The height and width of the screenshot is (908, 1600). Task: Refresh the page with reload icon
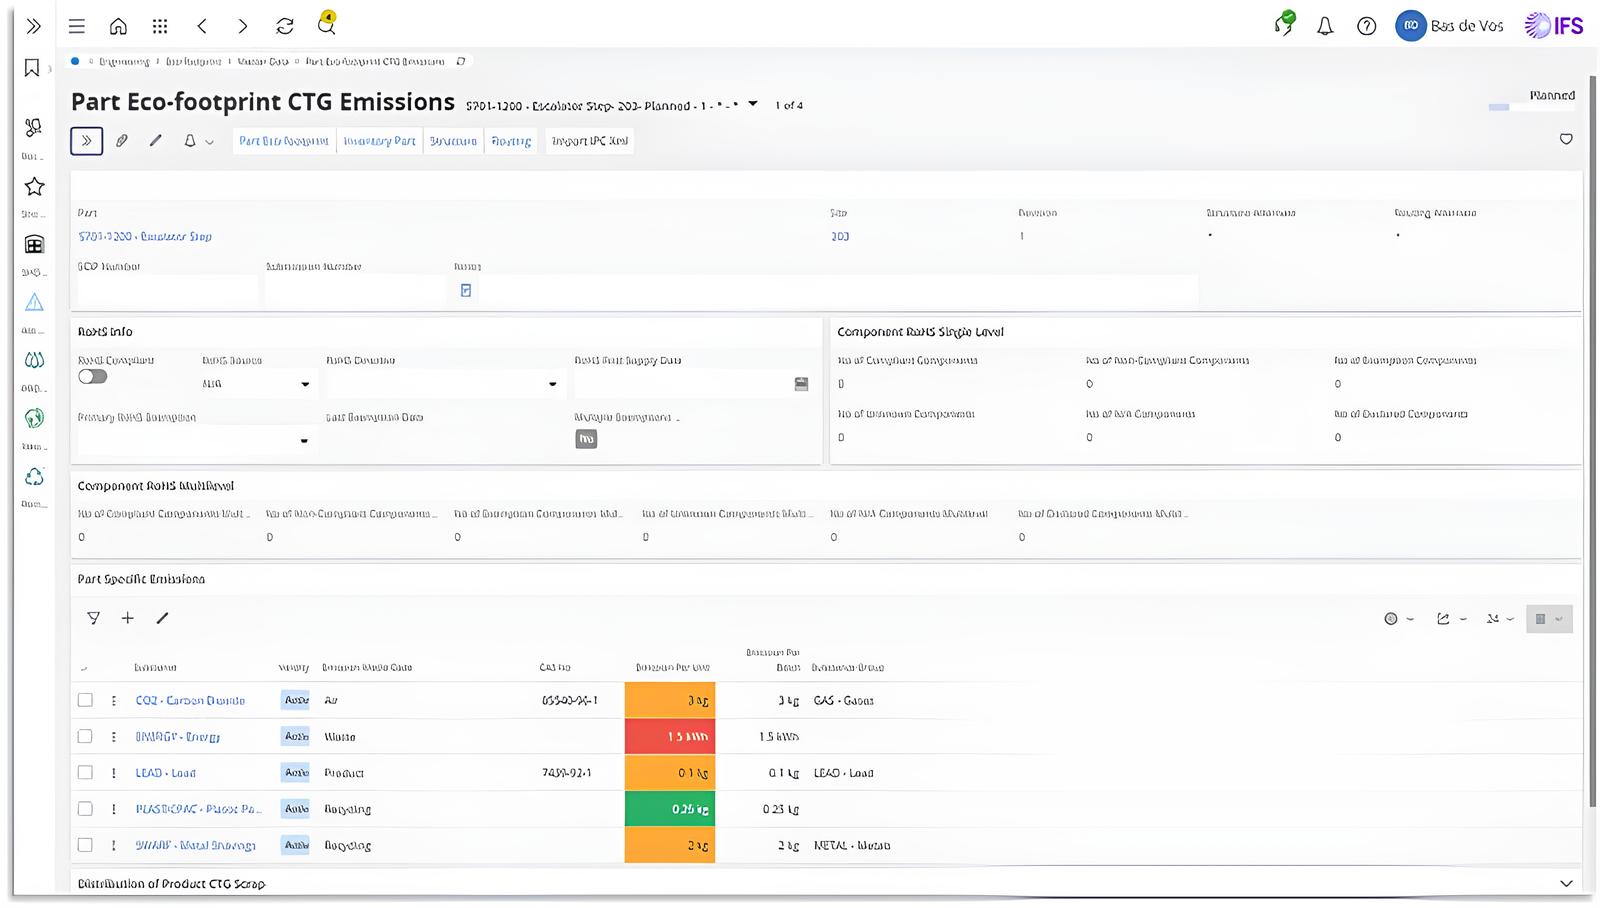(285, 26)
